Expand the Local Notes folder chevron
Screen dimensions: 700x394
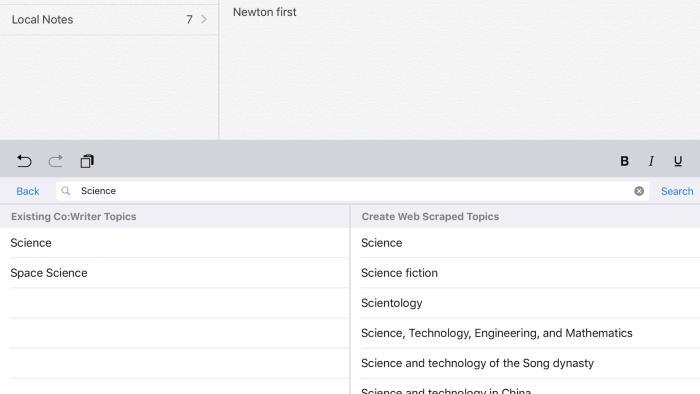pos(204,19)
